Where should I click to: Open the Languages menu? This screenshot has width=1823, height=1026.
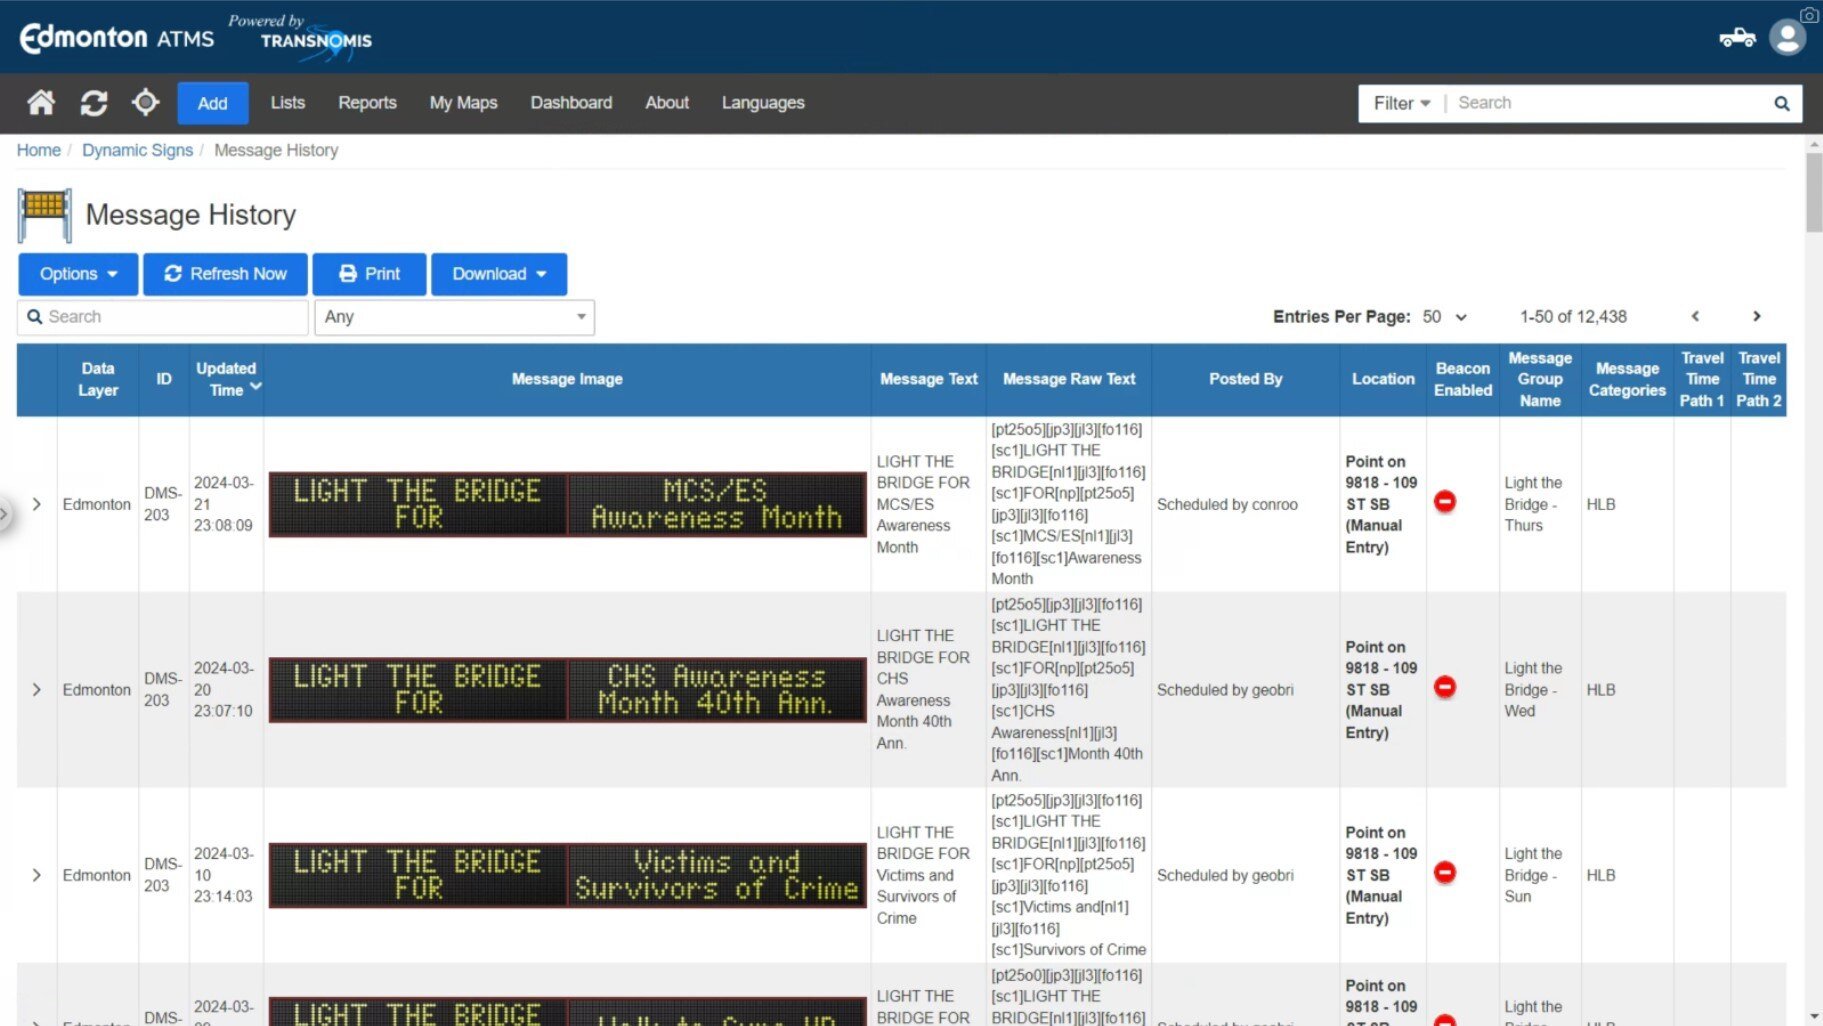pos(763,103)
